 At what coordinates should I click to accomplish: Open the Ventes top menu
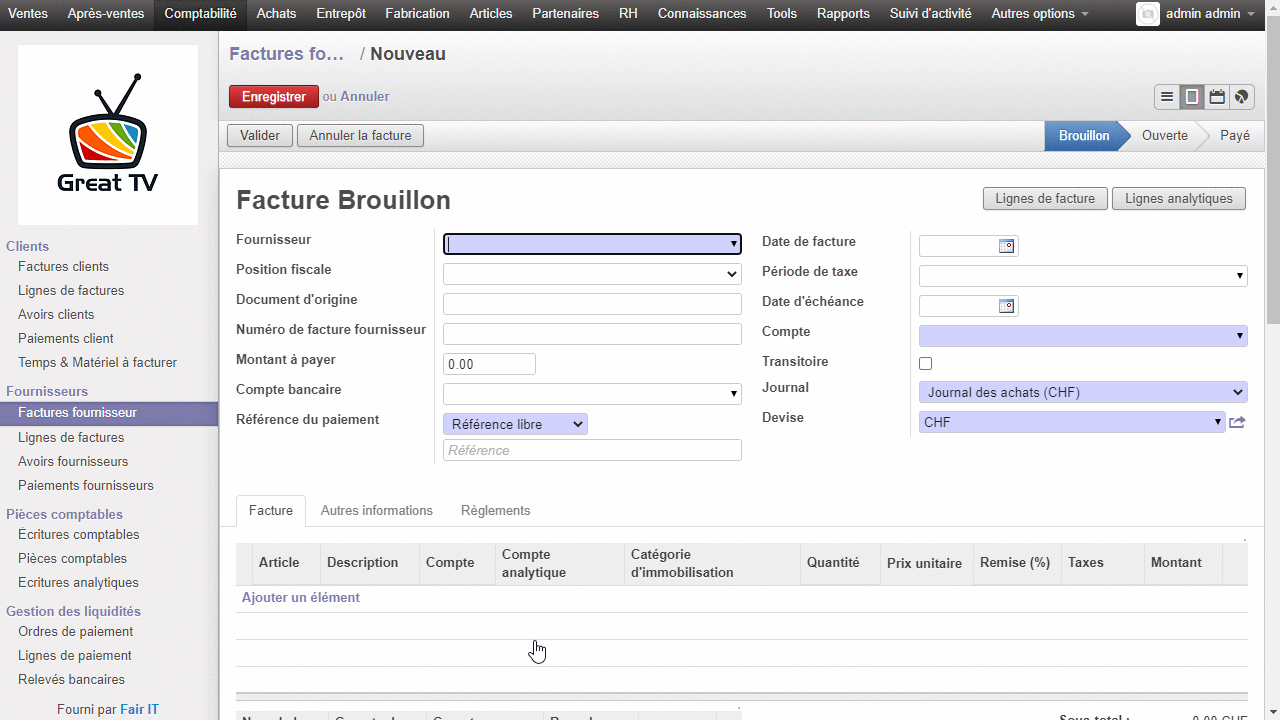click(x=28, y=14)
